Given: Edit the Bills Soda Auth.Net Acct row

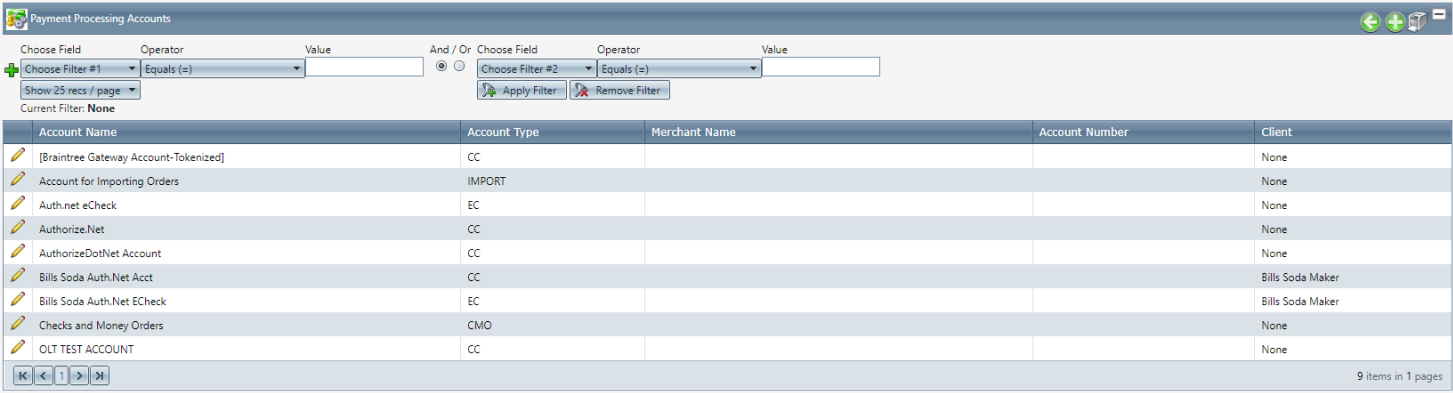Looking at the screenshot, I should pyautogui.click(x=17, y=276).
